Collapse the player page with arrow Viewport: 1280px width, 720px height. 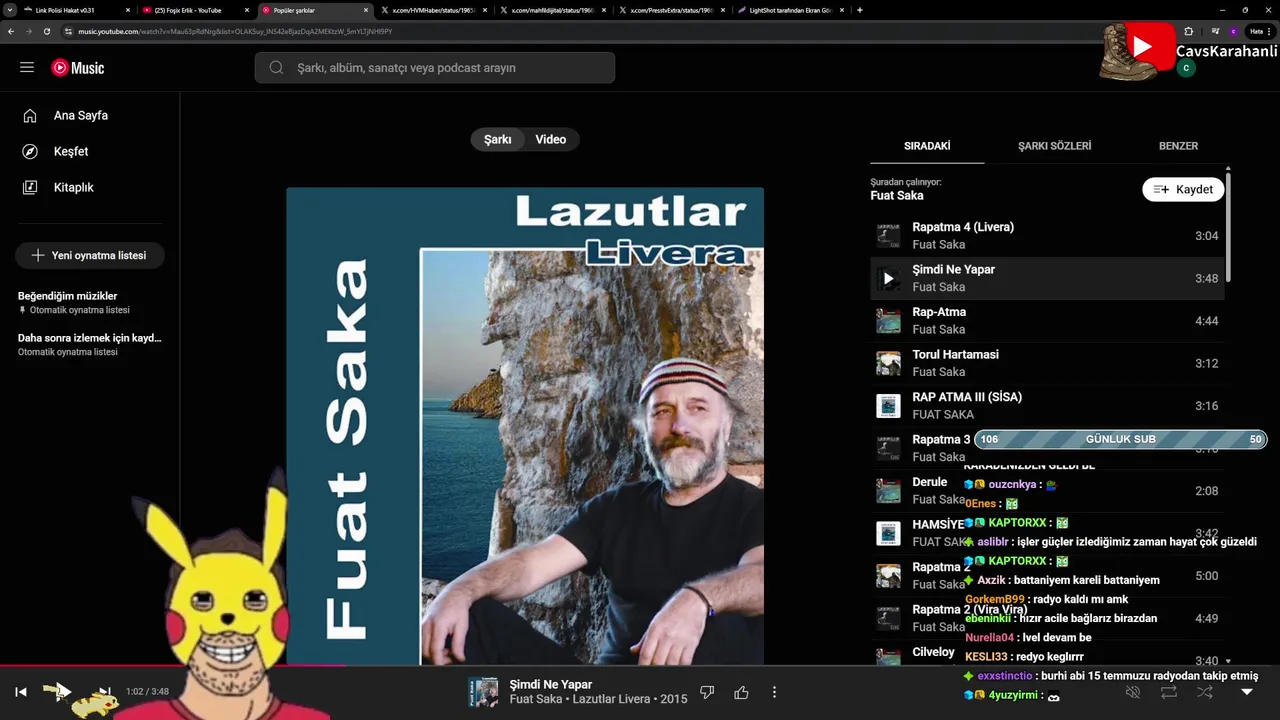click(x=1246, y=692)
